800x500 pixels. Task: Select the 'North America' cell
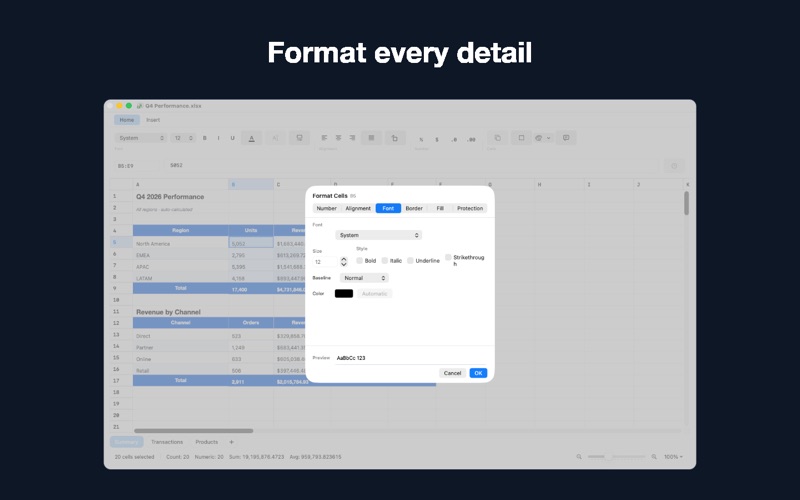pyautogui.click(x=181, y=244)
